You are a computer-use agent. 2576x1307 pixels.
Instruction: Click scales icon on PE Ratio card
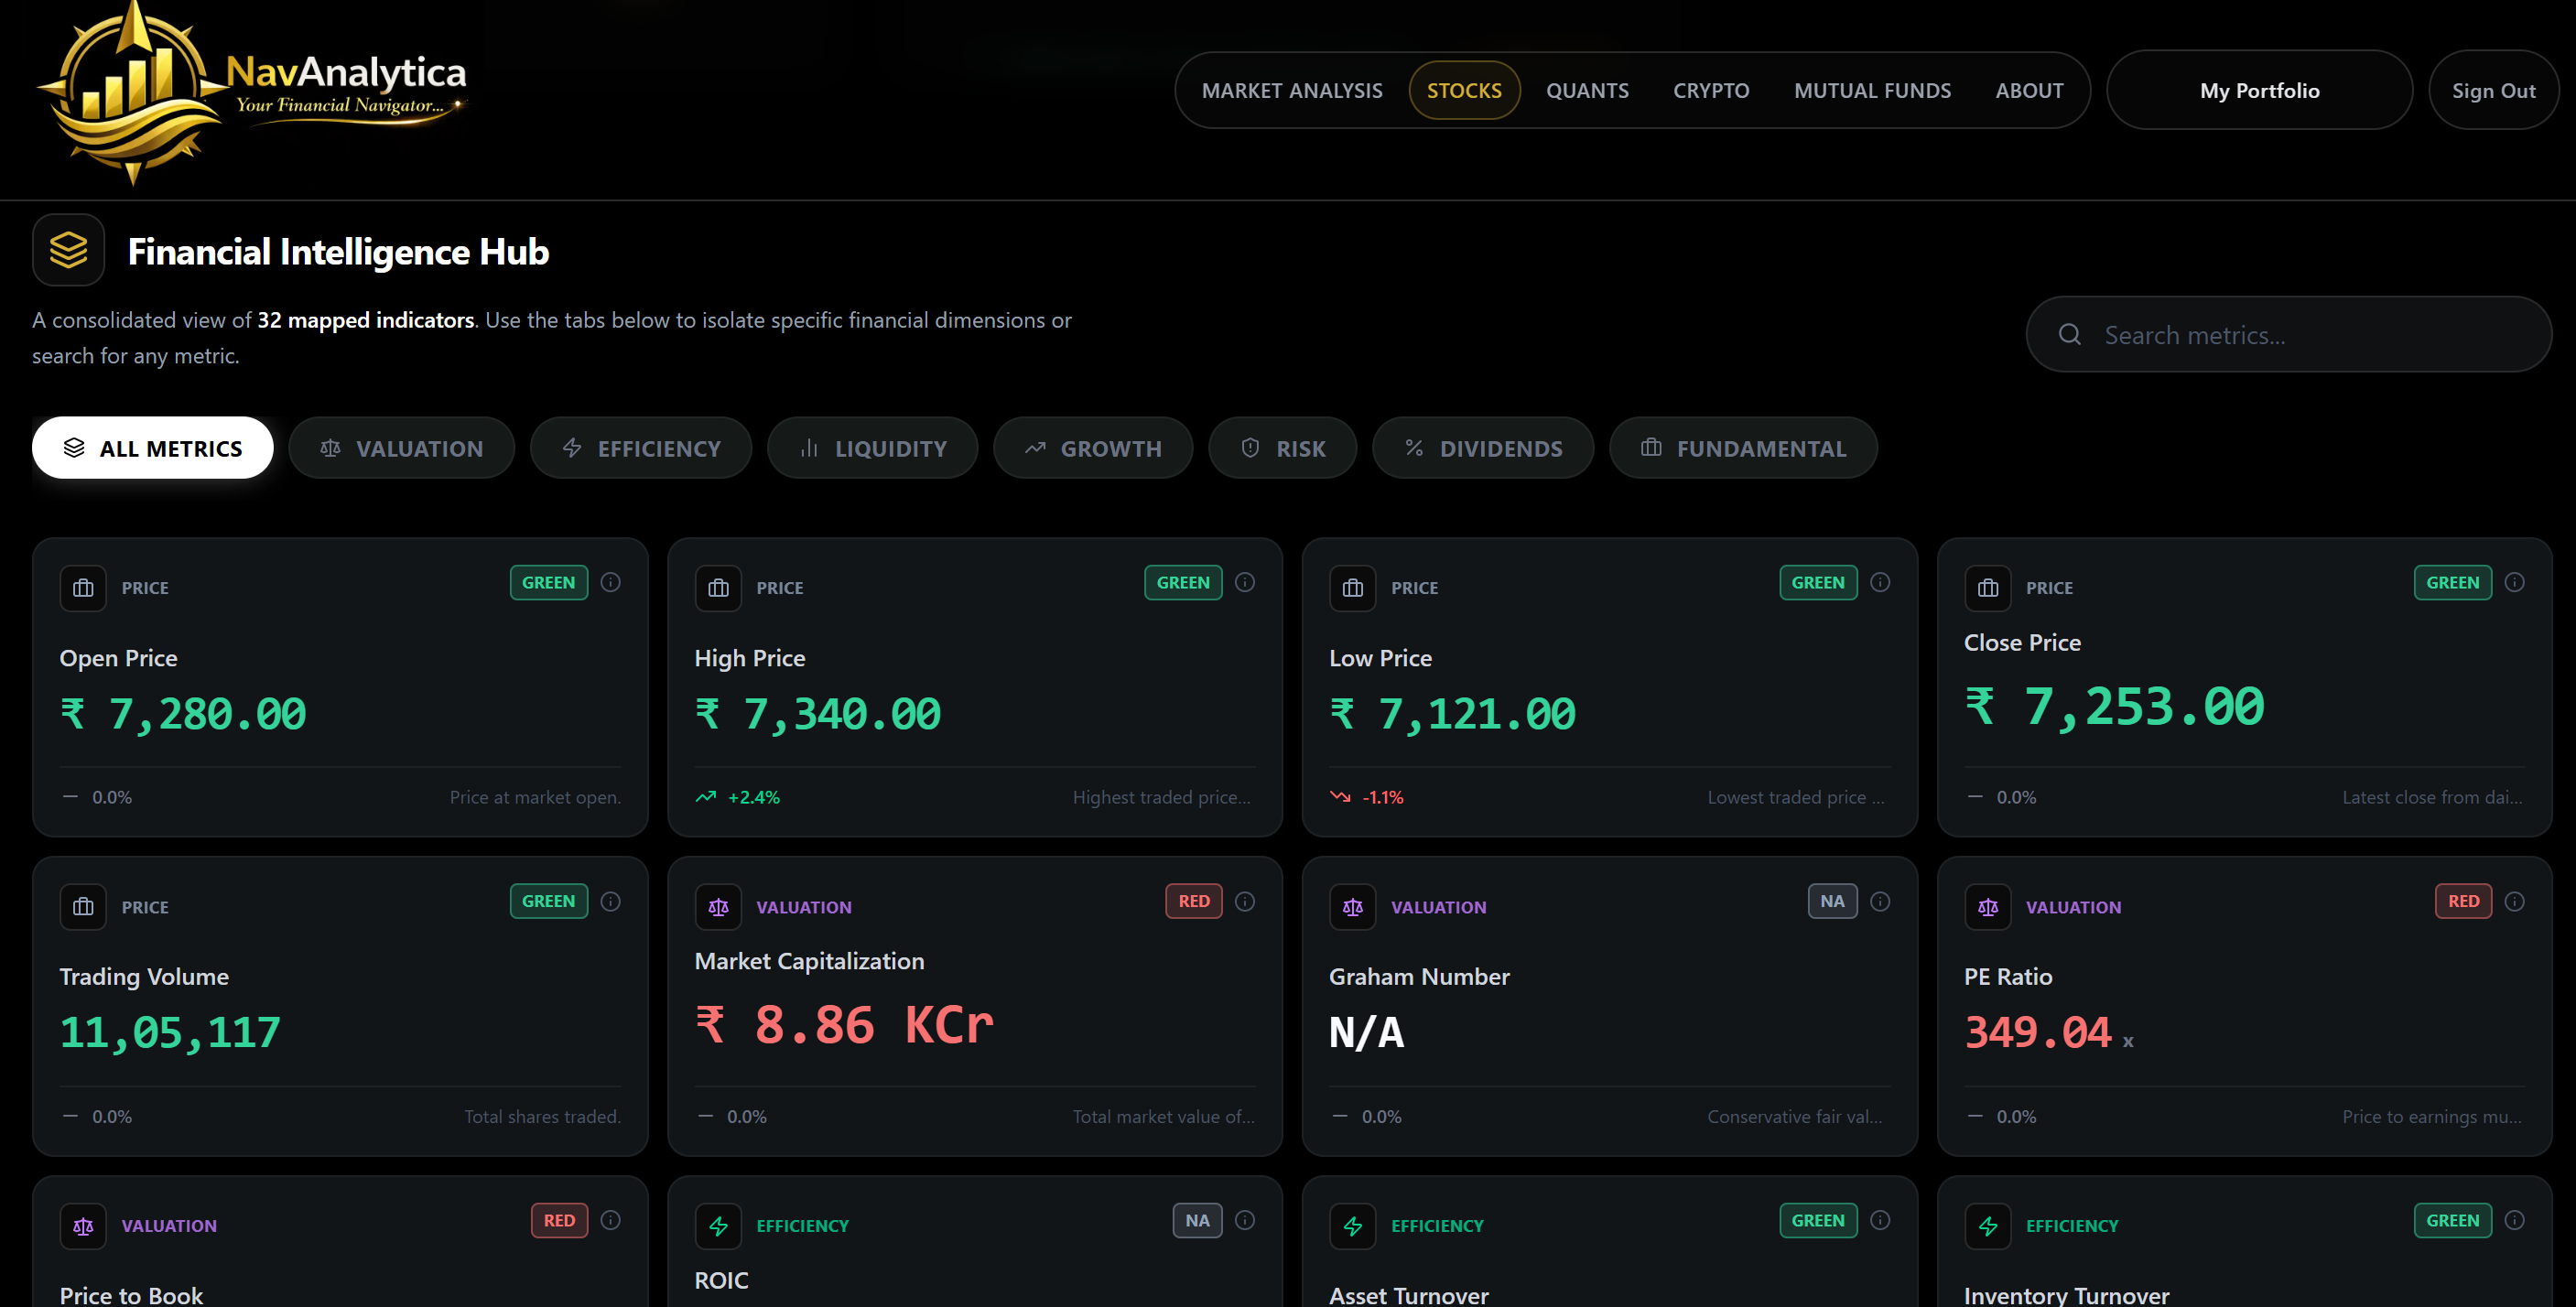1988,907
